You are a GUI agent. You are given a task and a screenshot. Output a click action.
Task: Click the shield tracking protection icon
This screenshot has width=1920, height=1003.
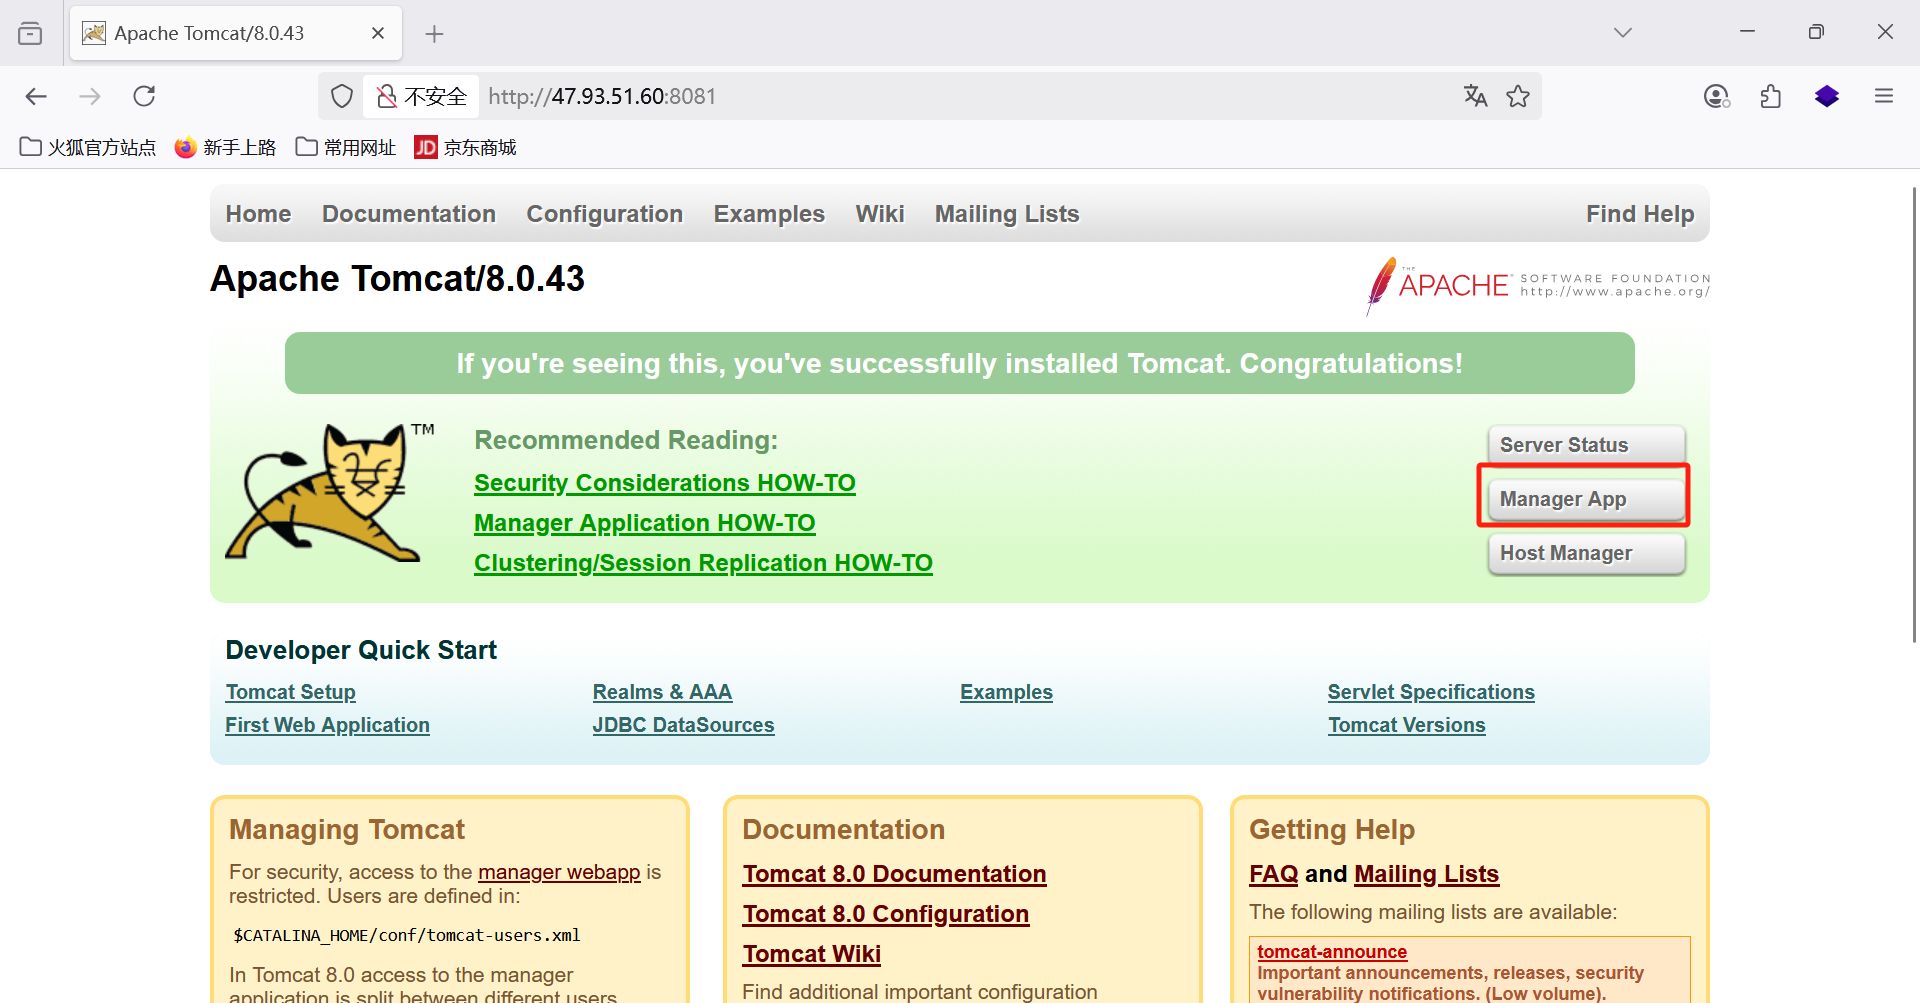[342, 96]
